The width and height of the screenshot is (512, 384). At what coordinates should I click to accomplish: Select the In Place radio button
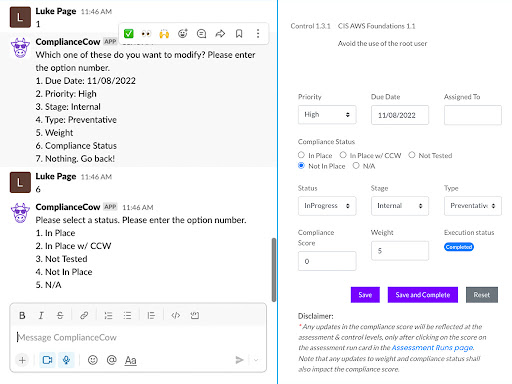301,155
